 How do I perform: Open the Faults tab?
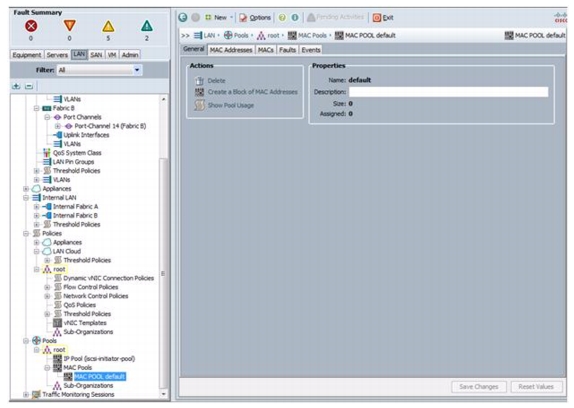coord(287,50)
